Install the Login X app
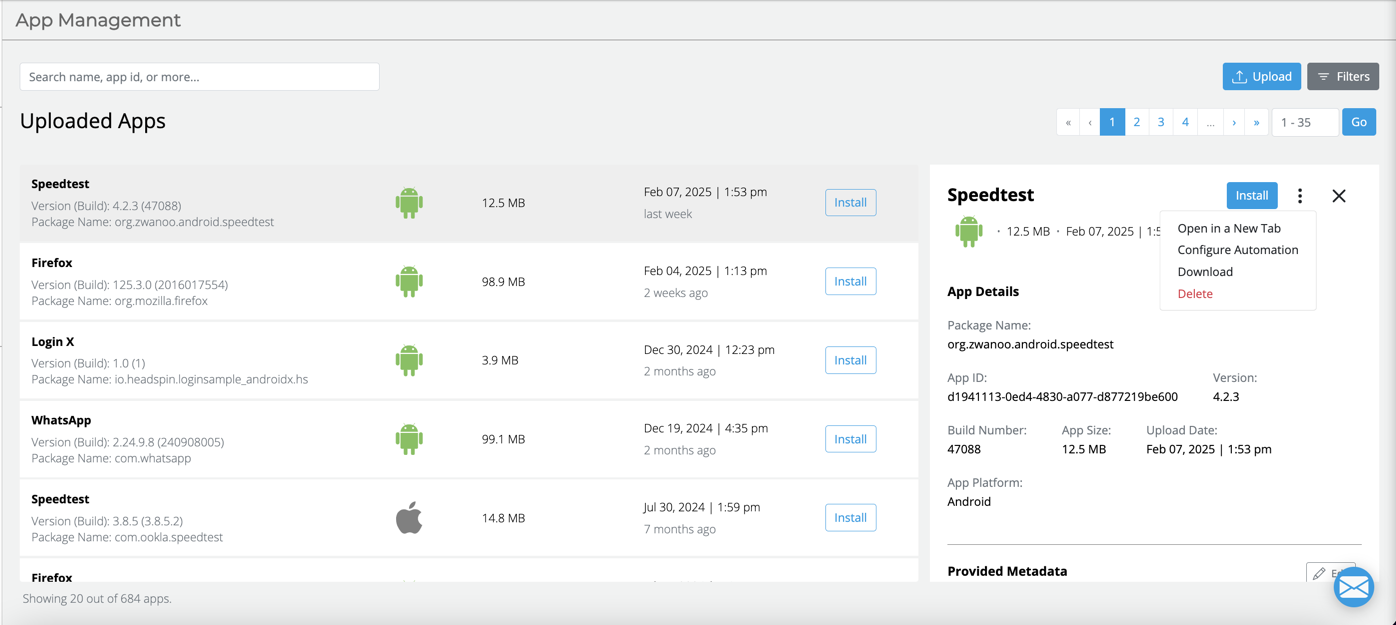The width and height of the screenshot is (1396, 625). click(851, 360)
